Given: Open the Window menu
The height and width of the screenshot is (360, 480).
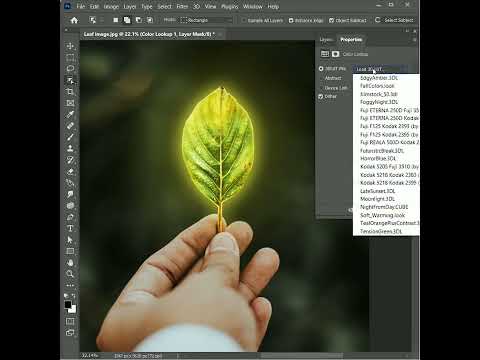Looking at the screenshot, I should point(253,6).
